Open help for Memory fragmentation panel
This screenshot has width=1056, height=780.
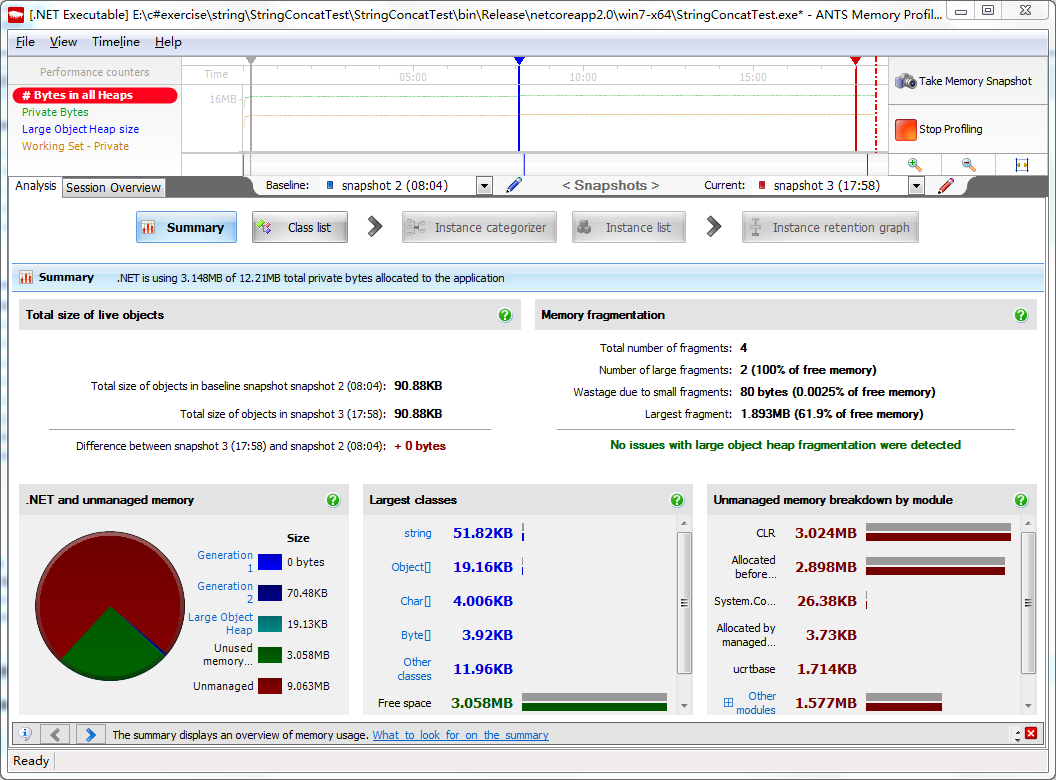click(1021, 315)
